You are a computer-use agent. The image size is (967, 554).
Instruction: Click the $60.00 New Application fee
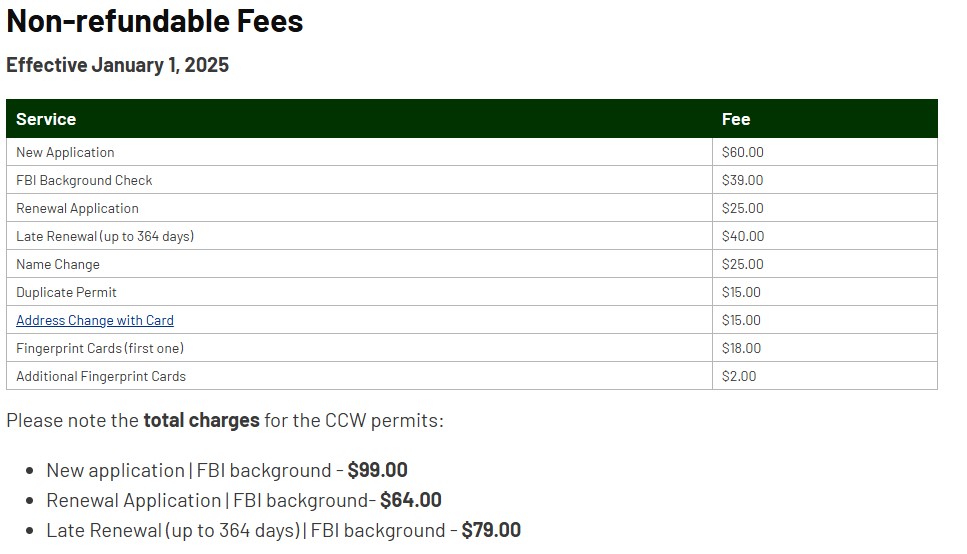tap(742, 153)
